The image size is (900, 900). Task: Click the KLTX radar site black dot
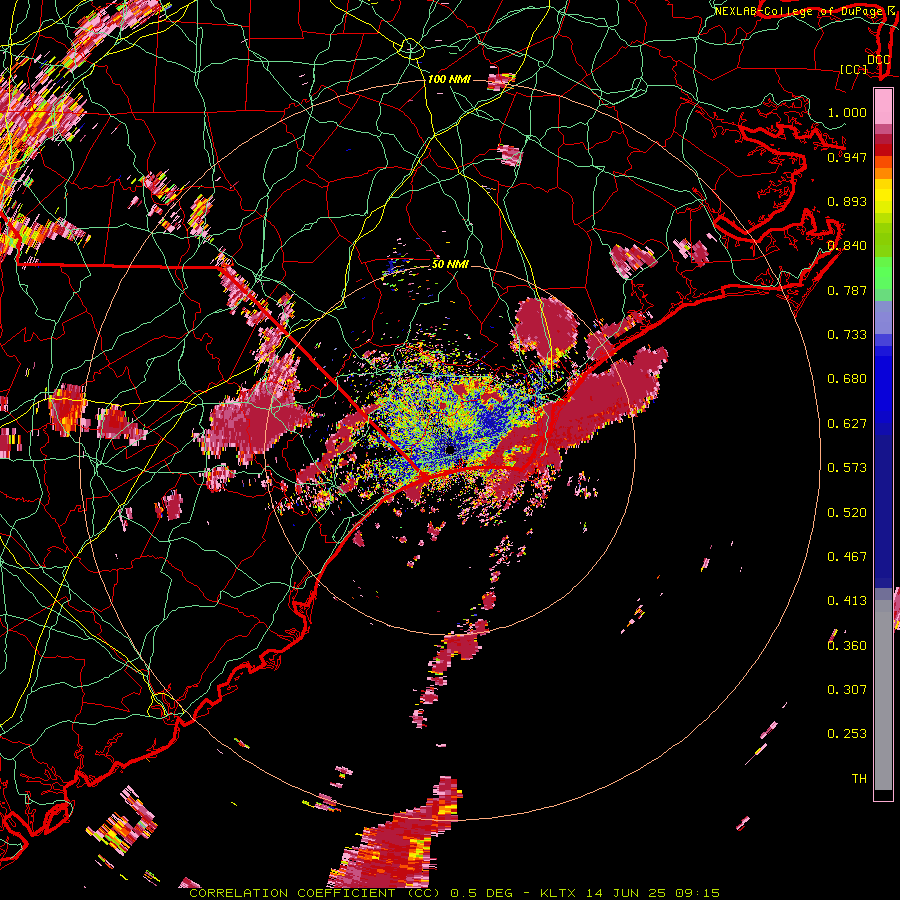pos(449,449)
